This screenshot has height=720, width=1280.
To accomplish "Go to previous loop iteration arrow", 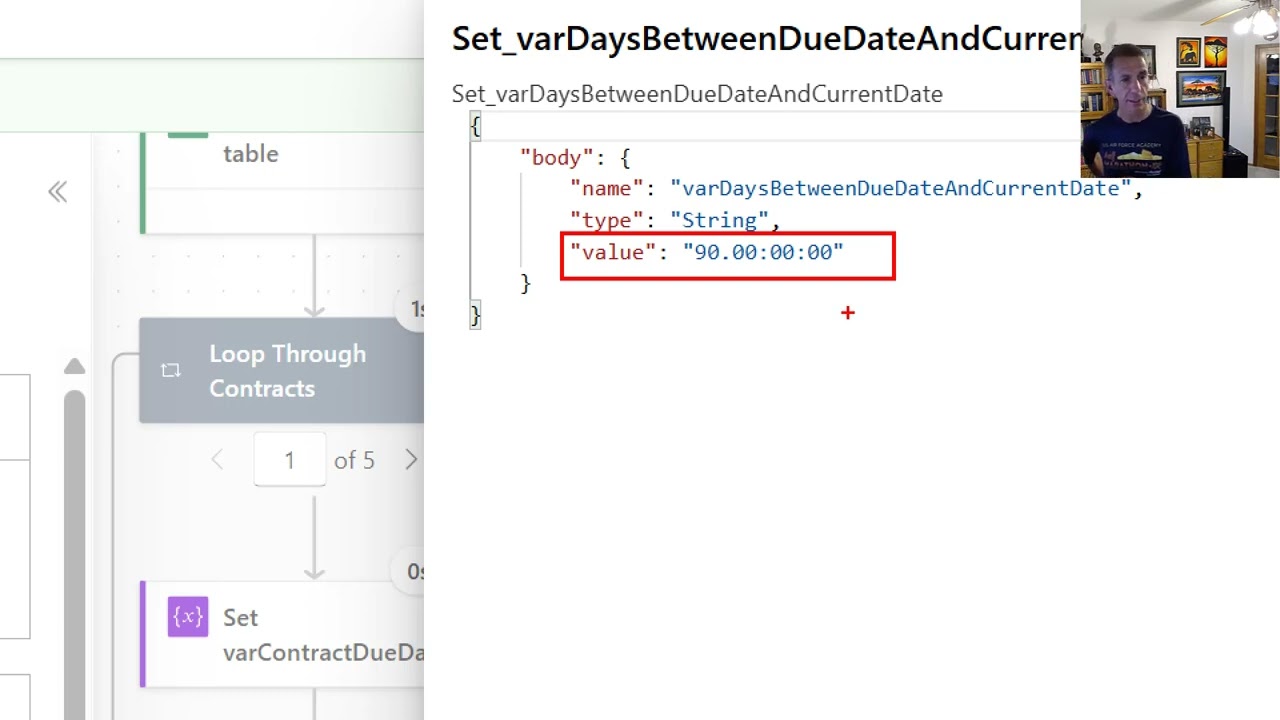I will pos(218,460).
